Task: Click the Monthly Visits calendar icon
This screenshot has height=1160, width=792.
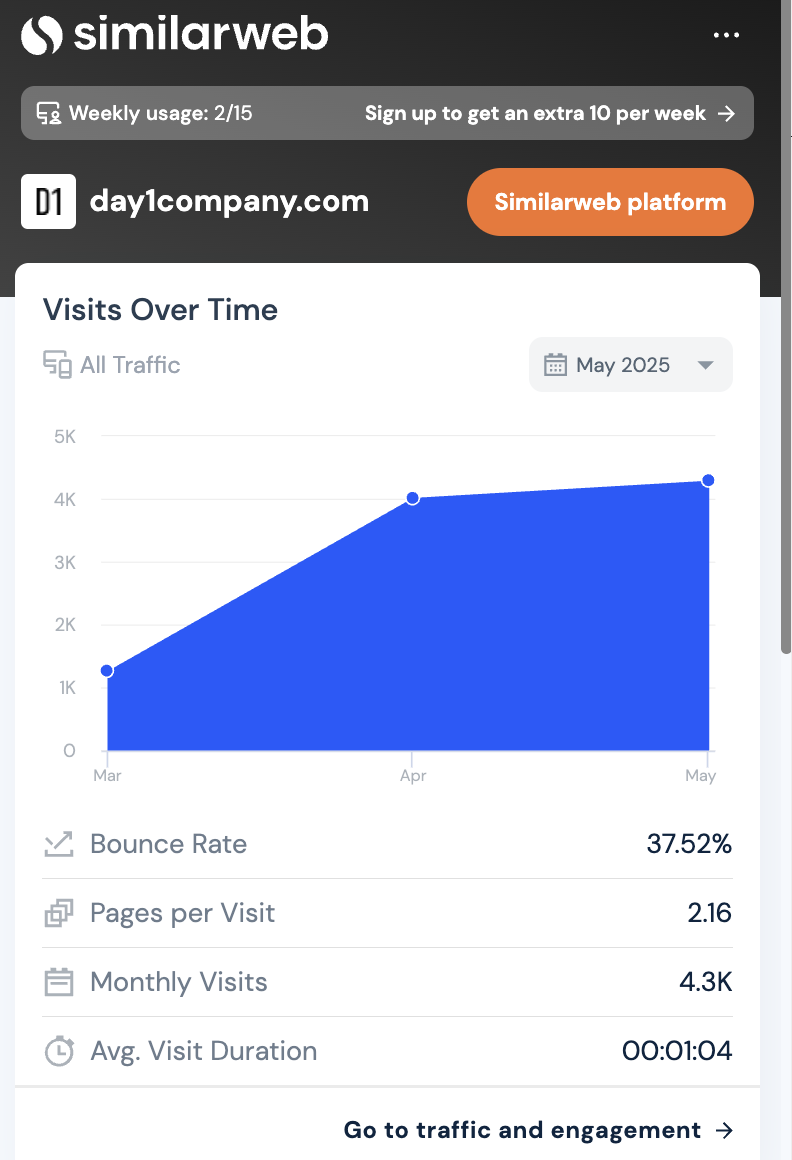Action: [x=58, y=982]
